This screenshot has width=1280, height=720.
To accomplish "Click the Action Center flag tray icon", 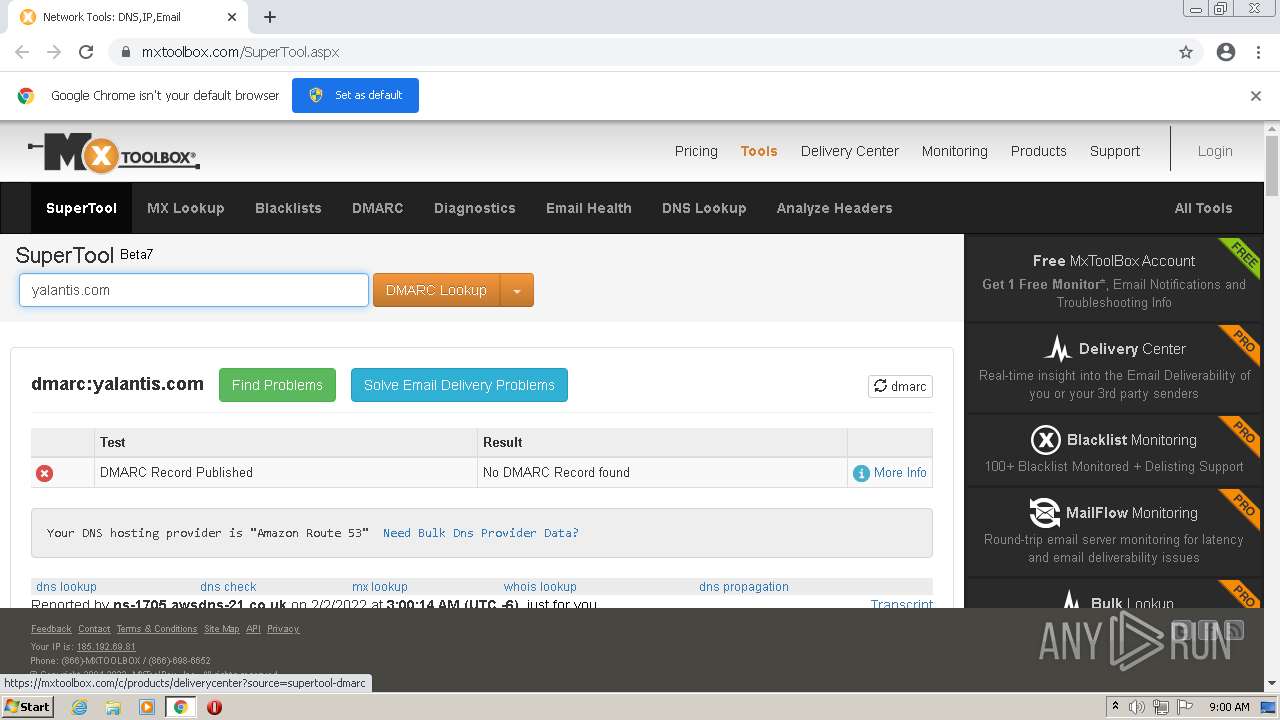I will tap(1184, 707).
